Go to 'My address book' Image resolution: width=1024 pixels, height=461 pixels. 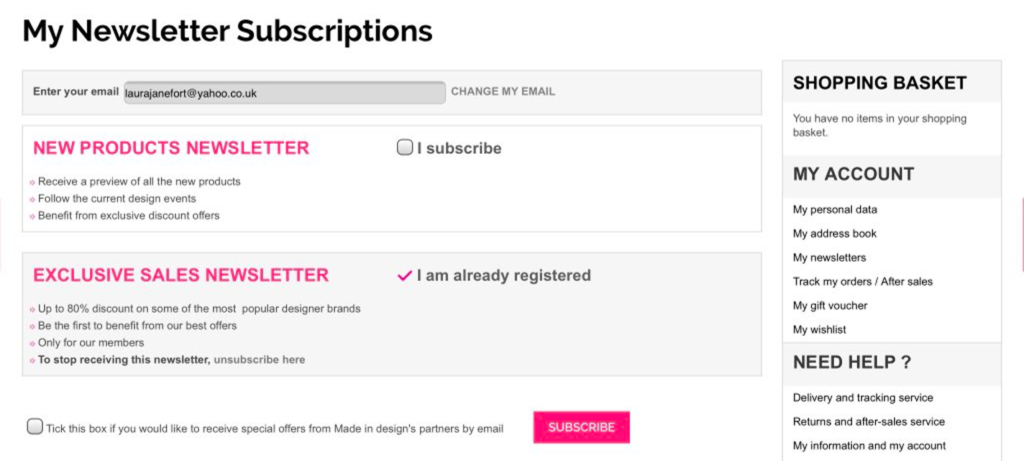pos(835,234)
